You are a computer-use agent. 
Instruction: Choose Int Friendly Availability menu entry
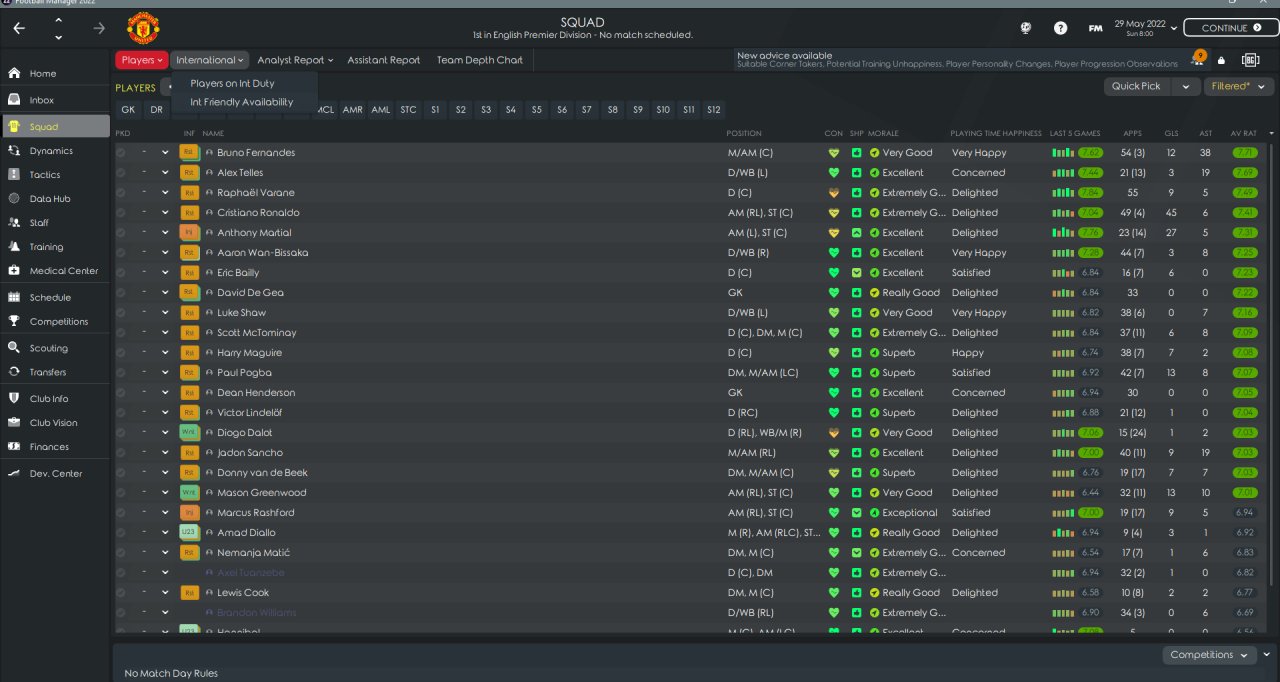coord(242,102)
